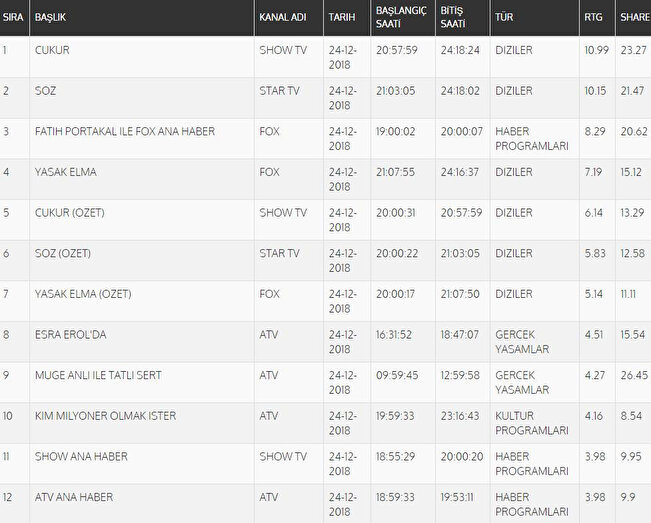Click the SHARE column header
The width and height of the screenshot is (651, 523).
pyautogui.click(x=634, y=18)
